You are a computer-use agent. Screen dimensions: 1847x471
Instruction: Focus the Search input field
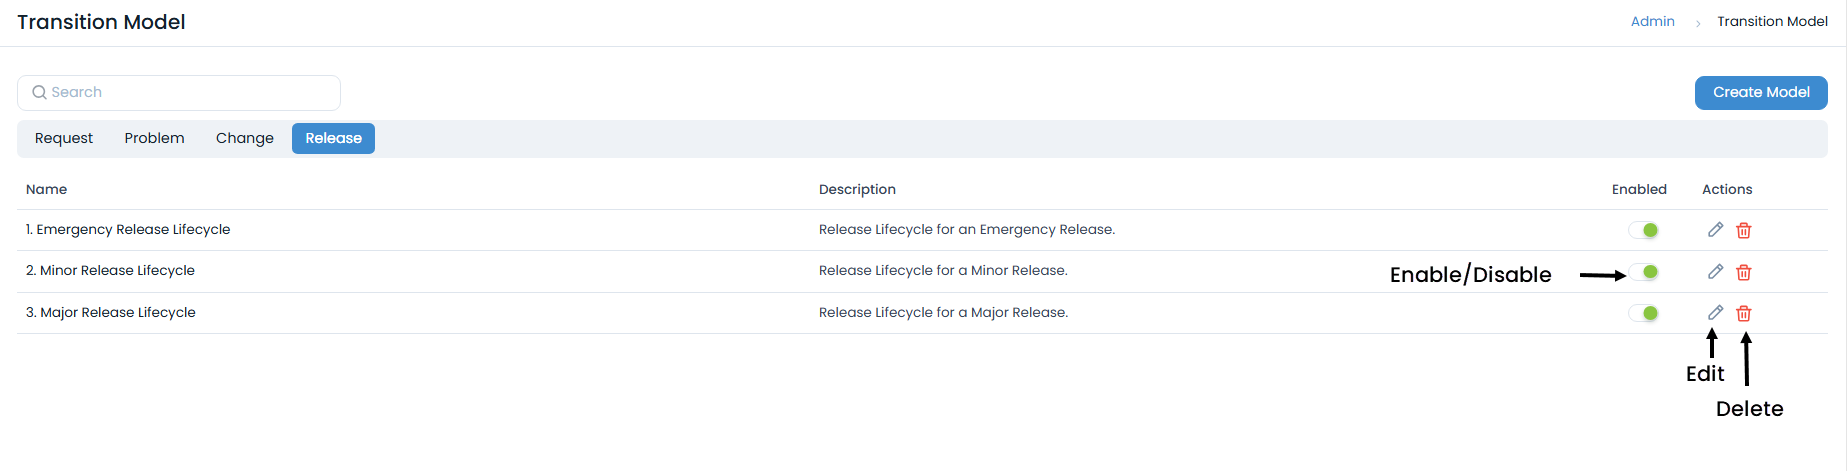click(190, 92)
